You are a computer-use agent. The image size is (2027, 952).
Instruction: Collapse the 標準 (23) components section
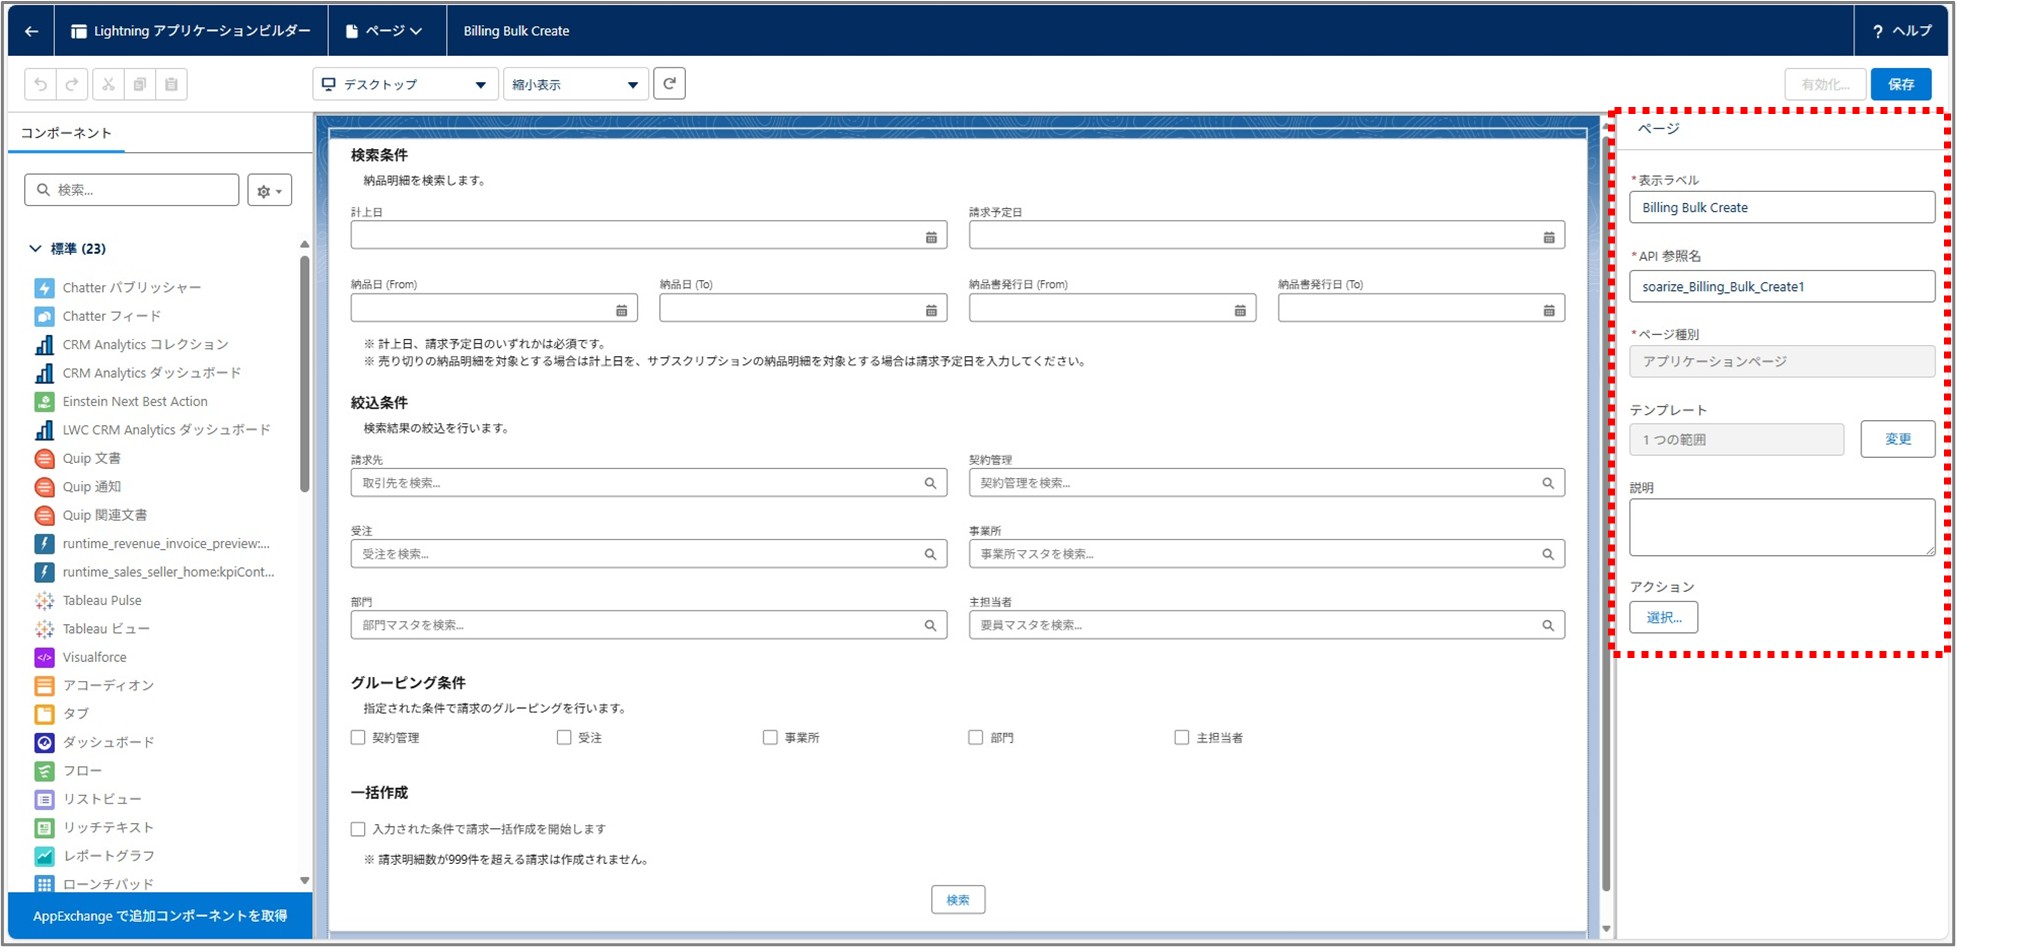click(36, 248)
